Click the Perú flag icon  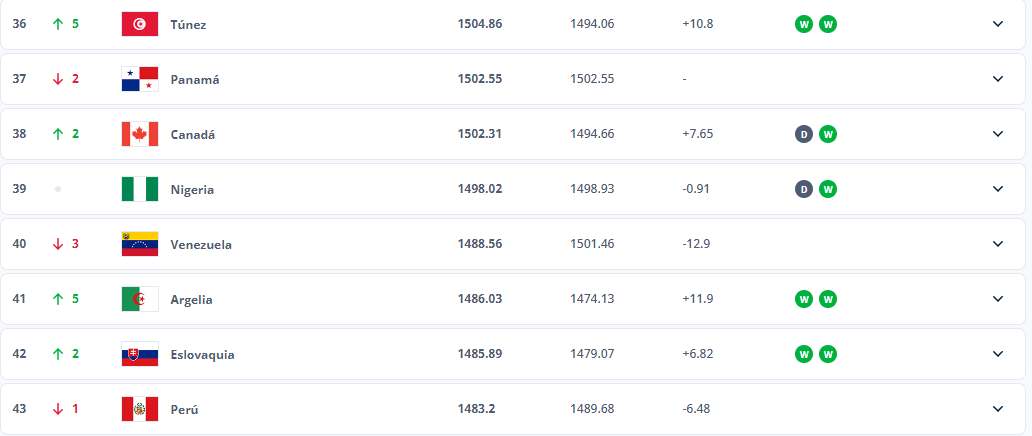click(140, 409)
